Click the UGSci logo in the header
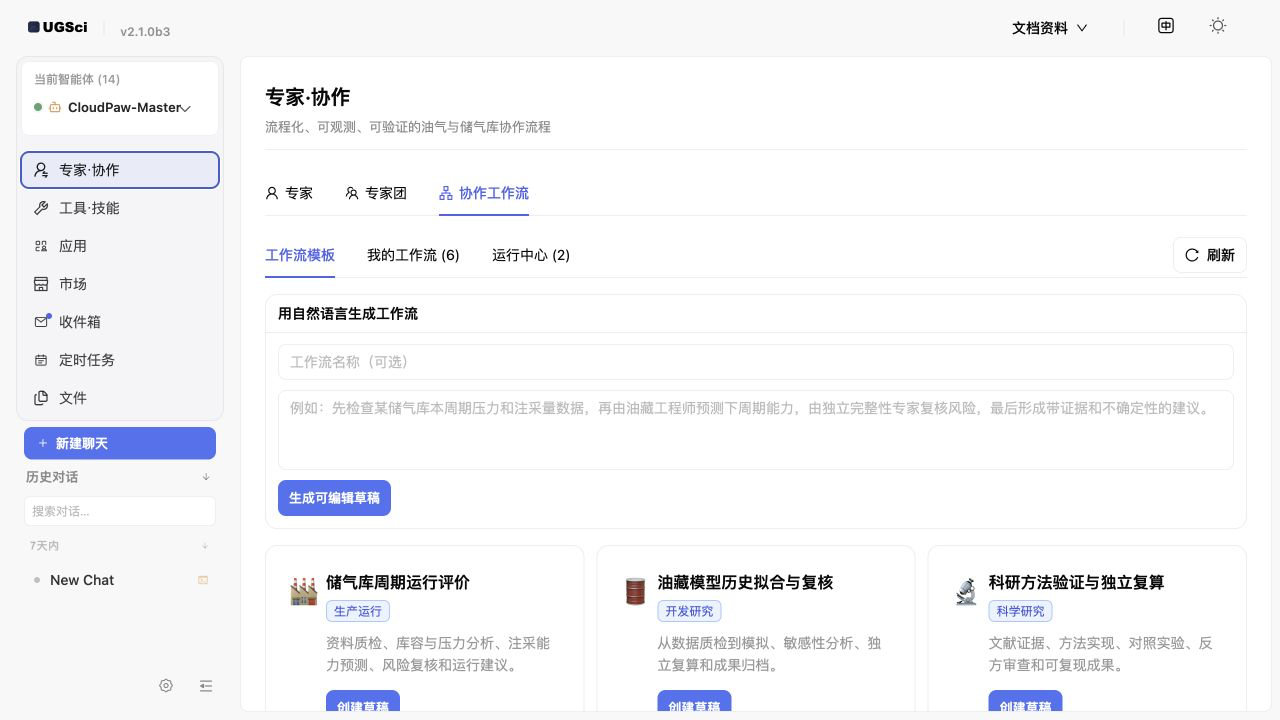This screenshot has width=1280, height=720. coord(57,27)
